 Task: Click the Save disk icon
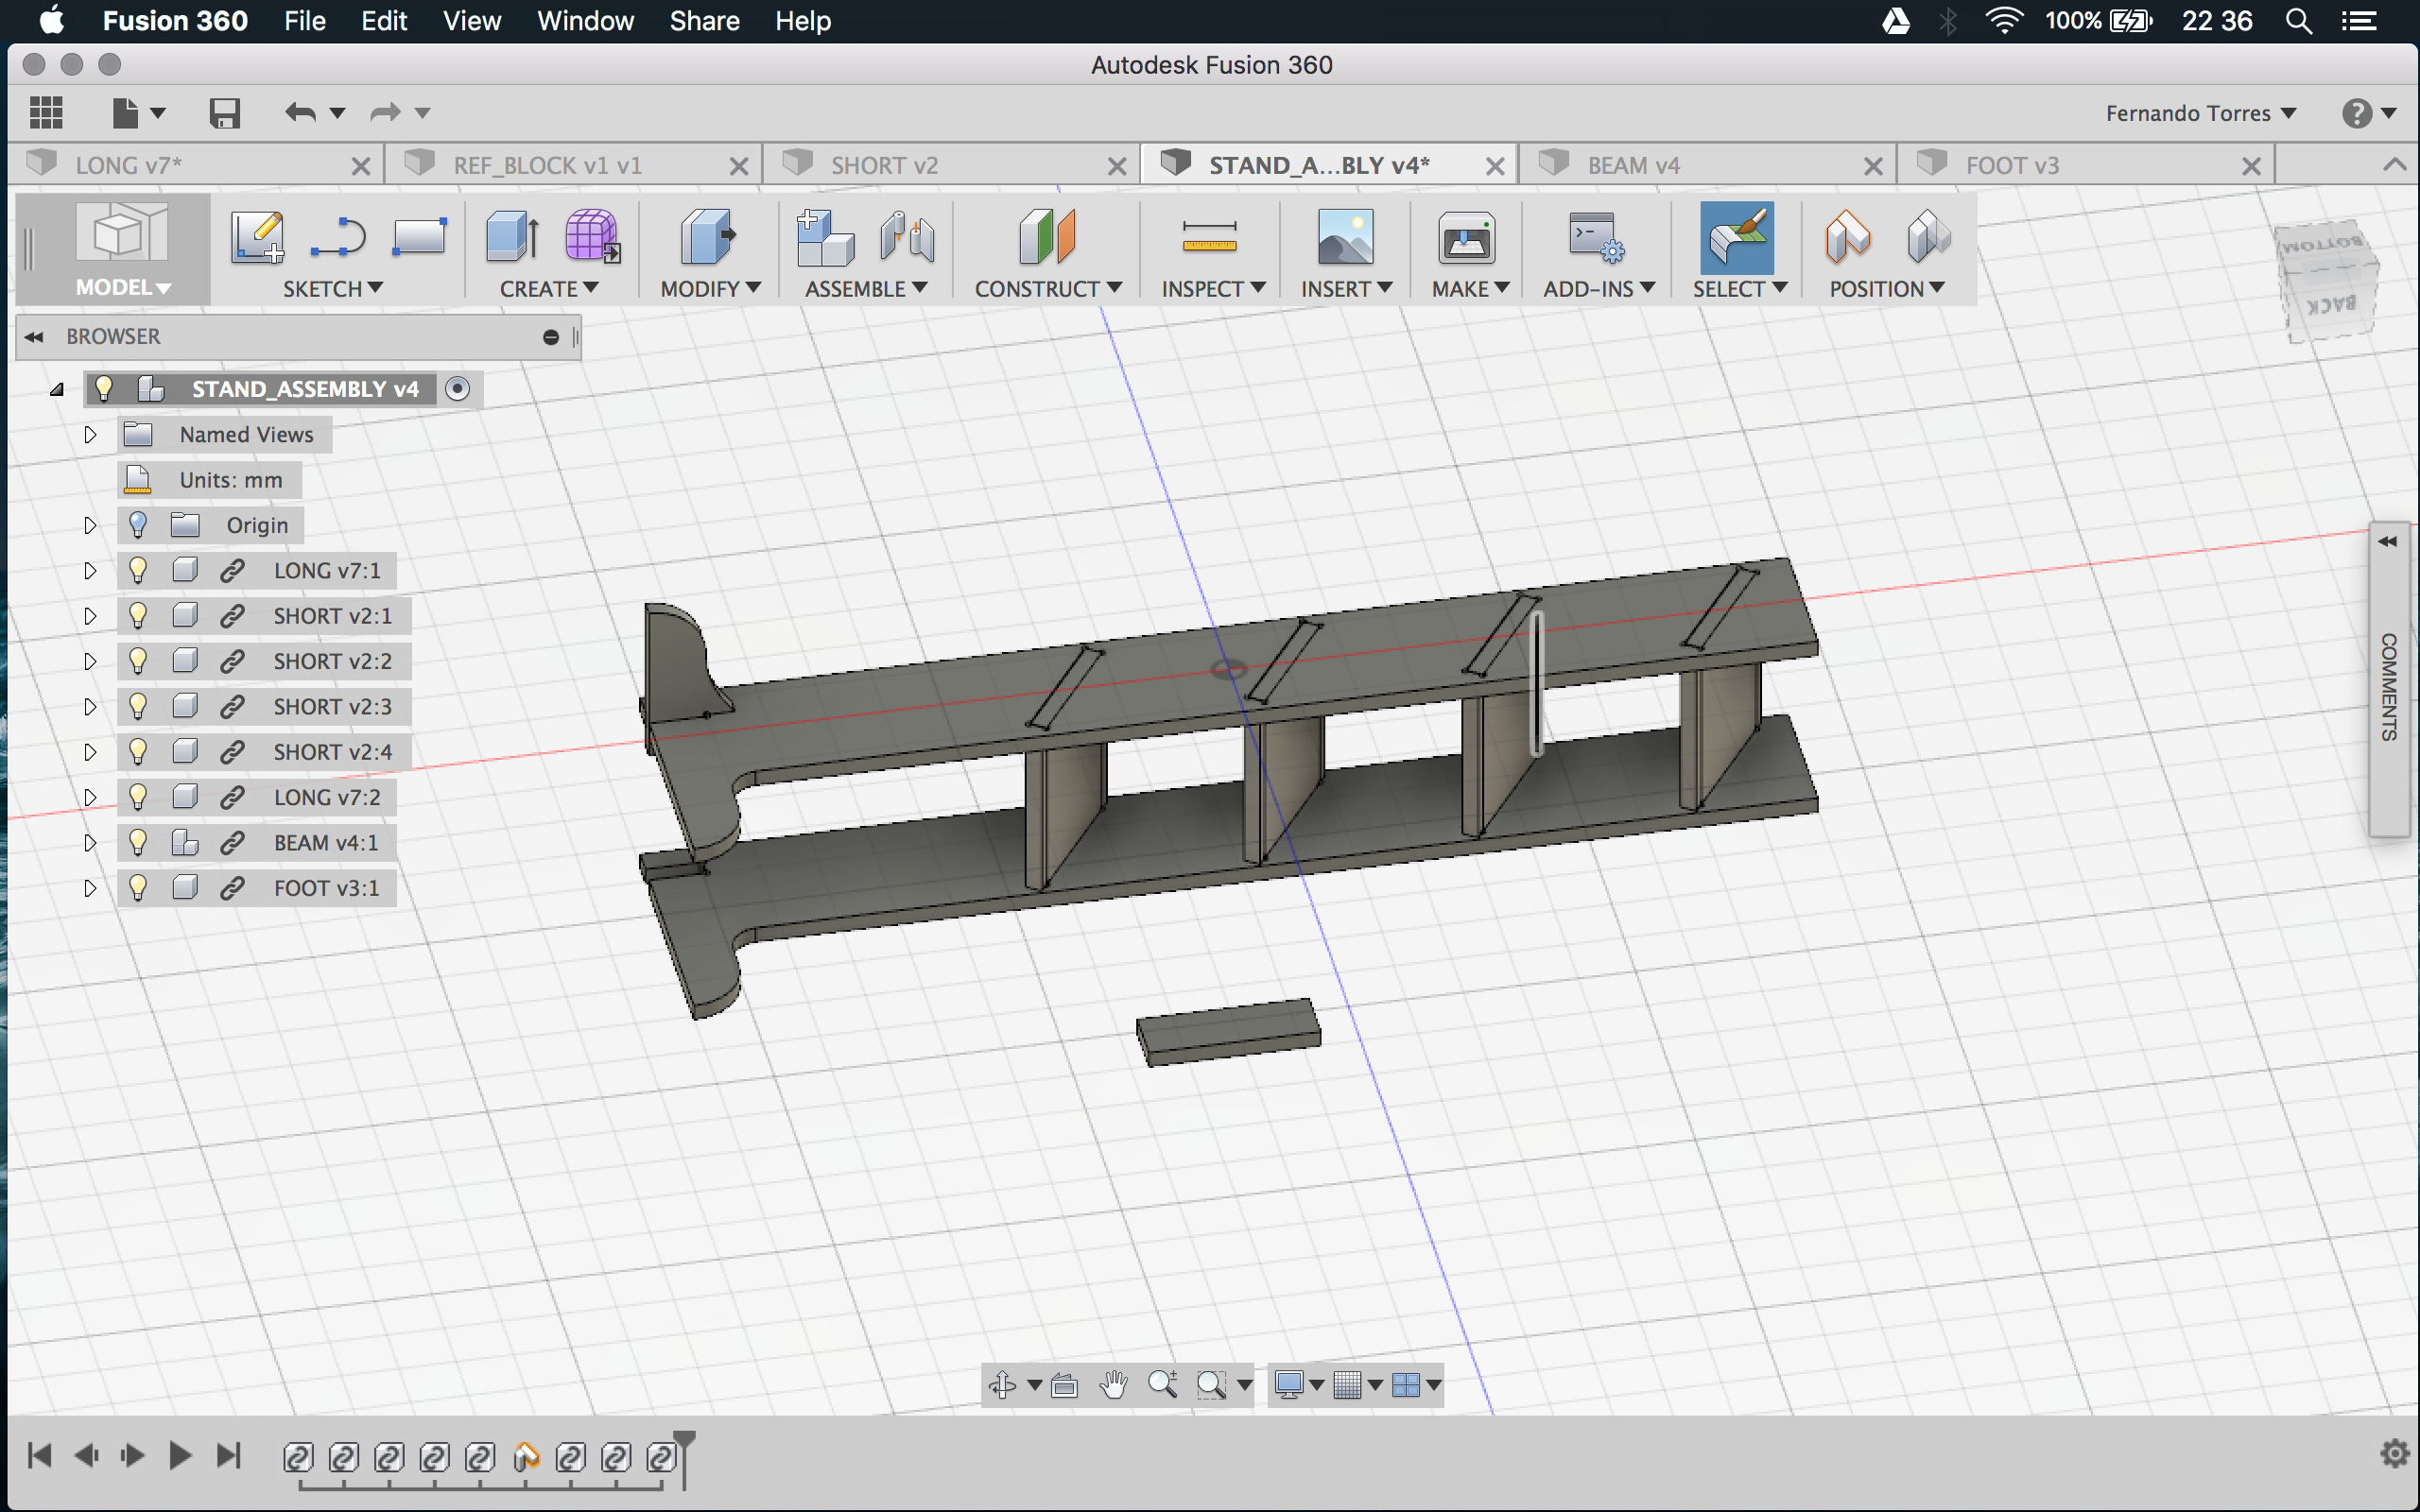point(224,113)
